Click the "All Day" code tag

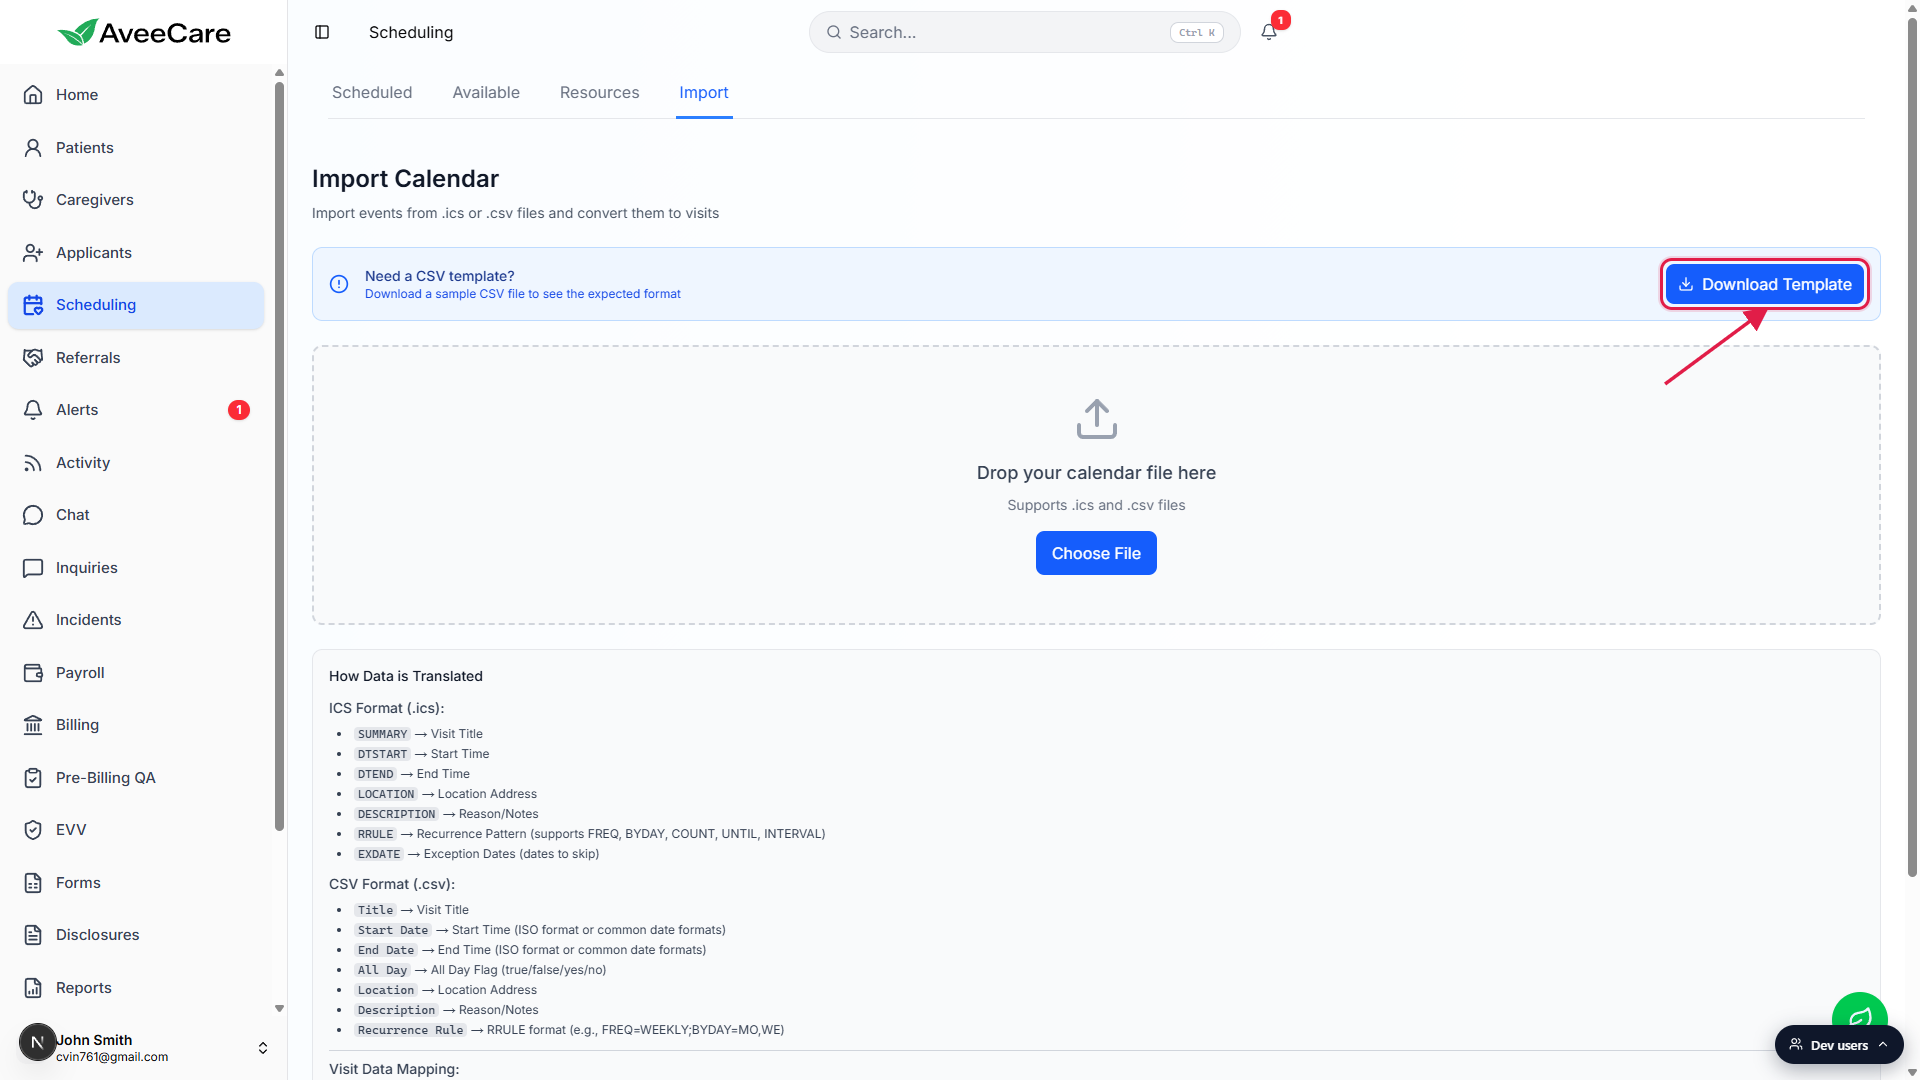(x=382, y=970)
